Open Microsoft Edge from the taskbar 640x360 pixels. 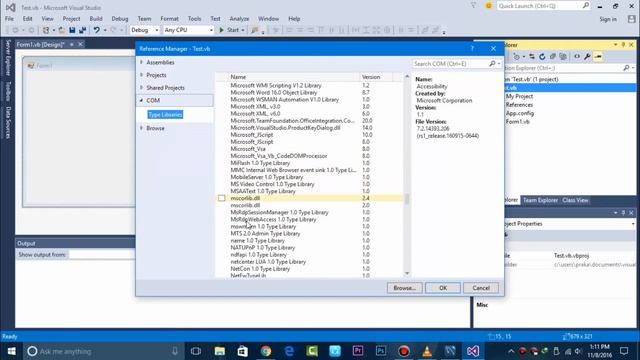pos(289,351)
